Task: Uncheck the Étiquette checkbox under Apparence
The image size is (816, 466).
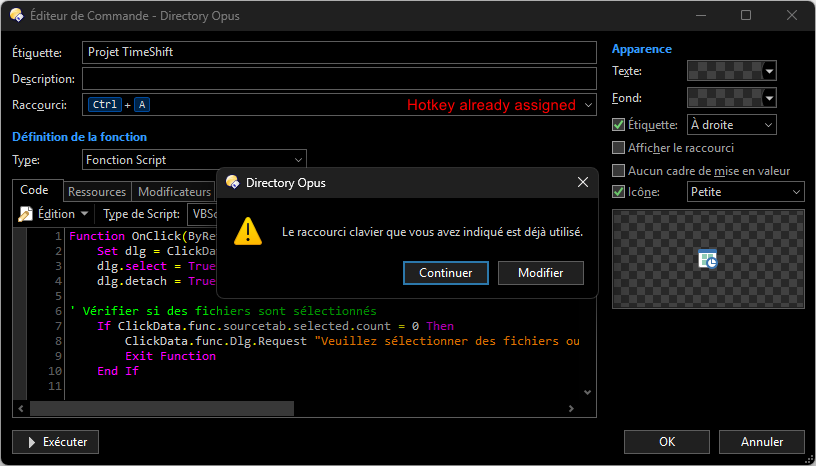Action: (x=618, y=125)
